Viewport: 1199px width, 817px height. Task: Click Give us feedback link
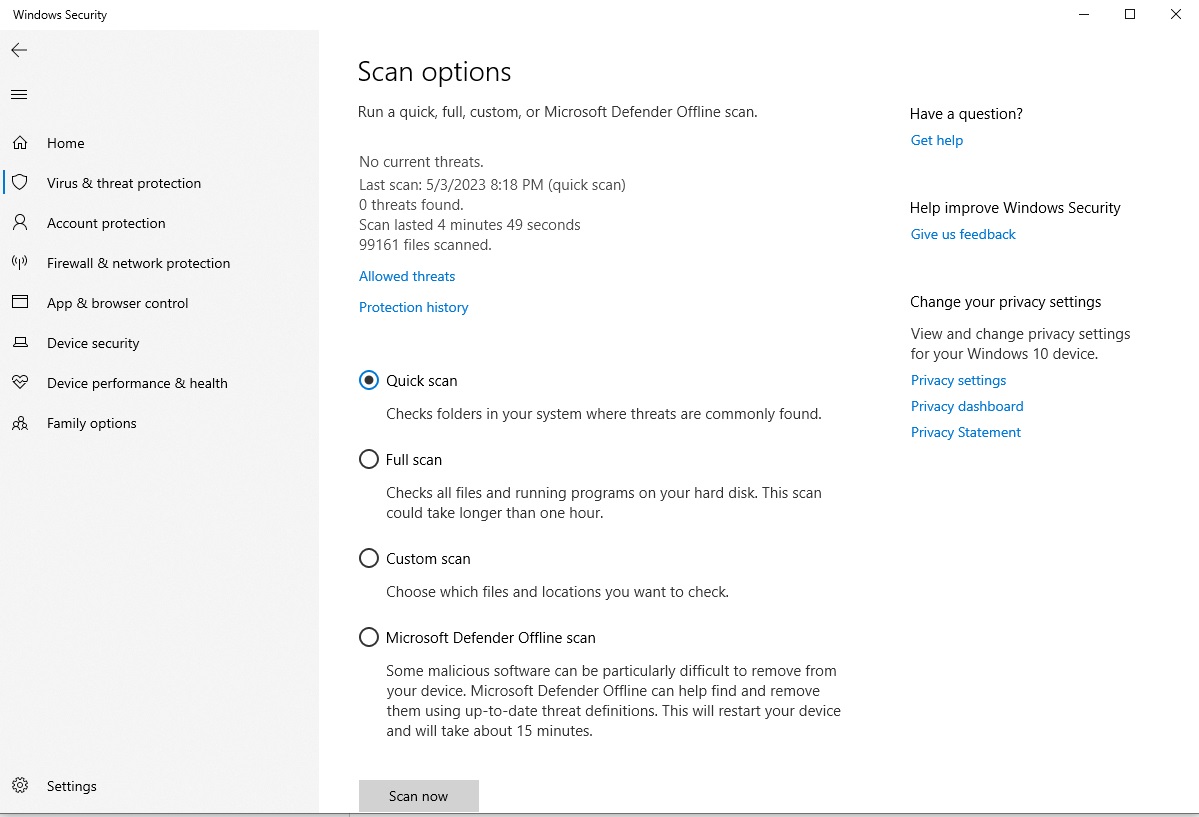tap(963, 234)
